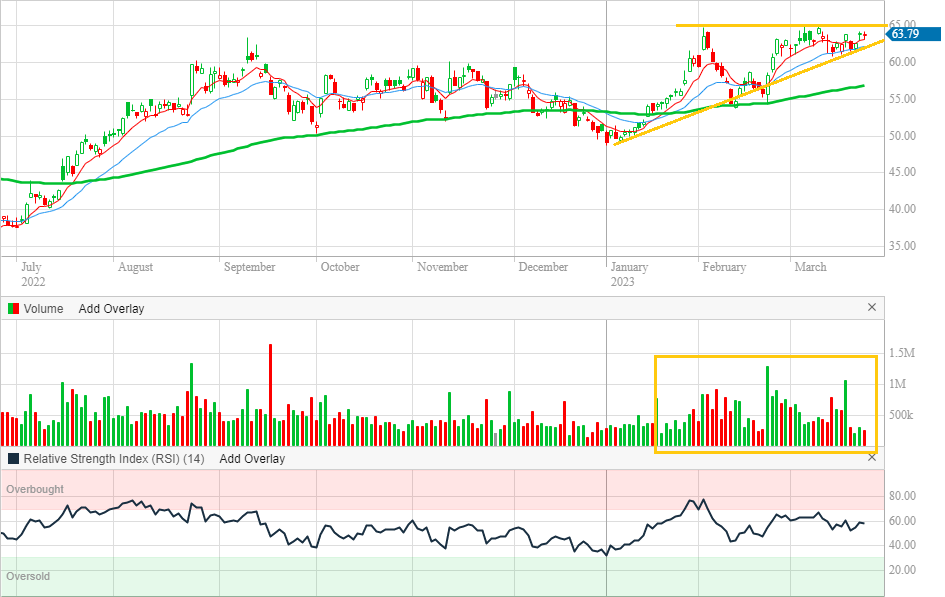Click the Oversold zone label in RSI
945x597 pixels.
28,577
